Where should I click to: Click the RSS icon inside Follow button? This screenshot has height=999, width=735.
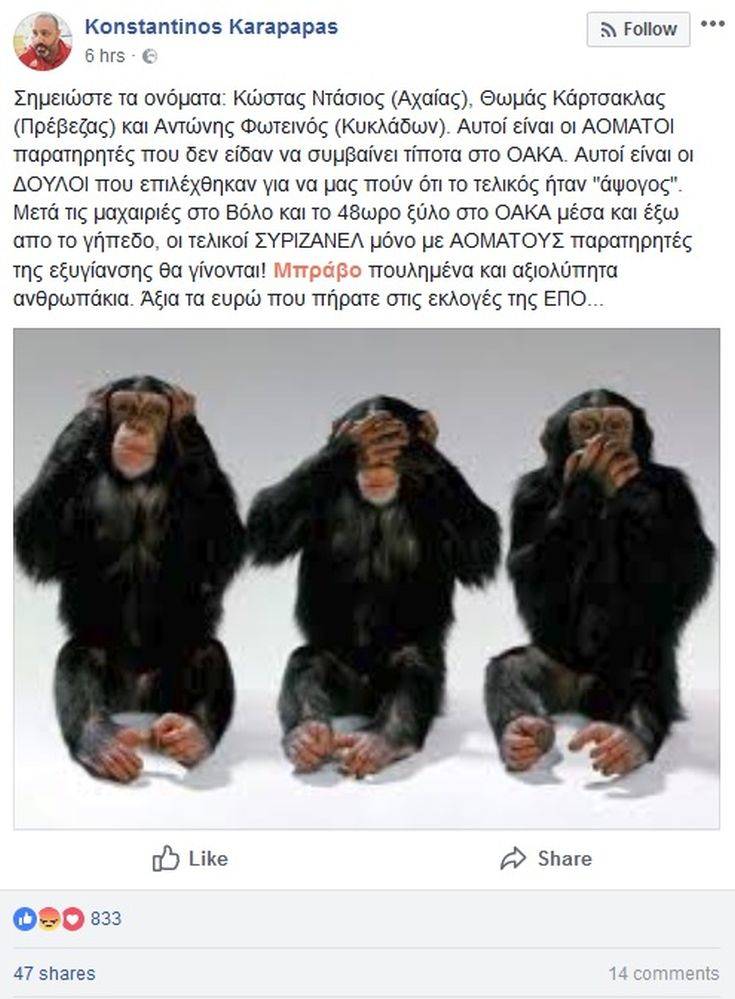[608, 30]
